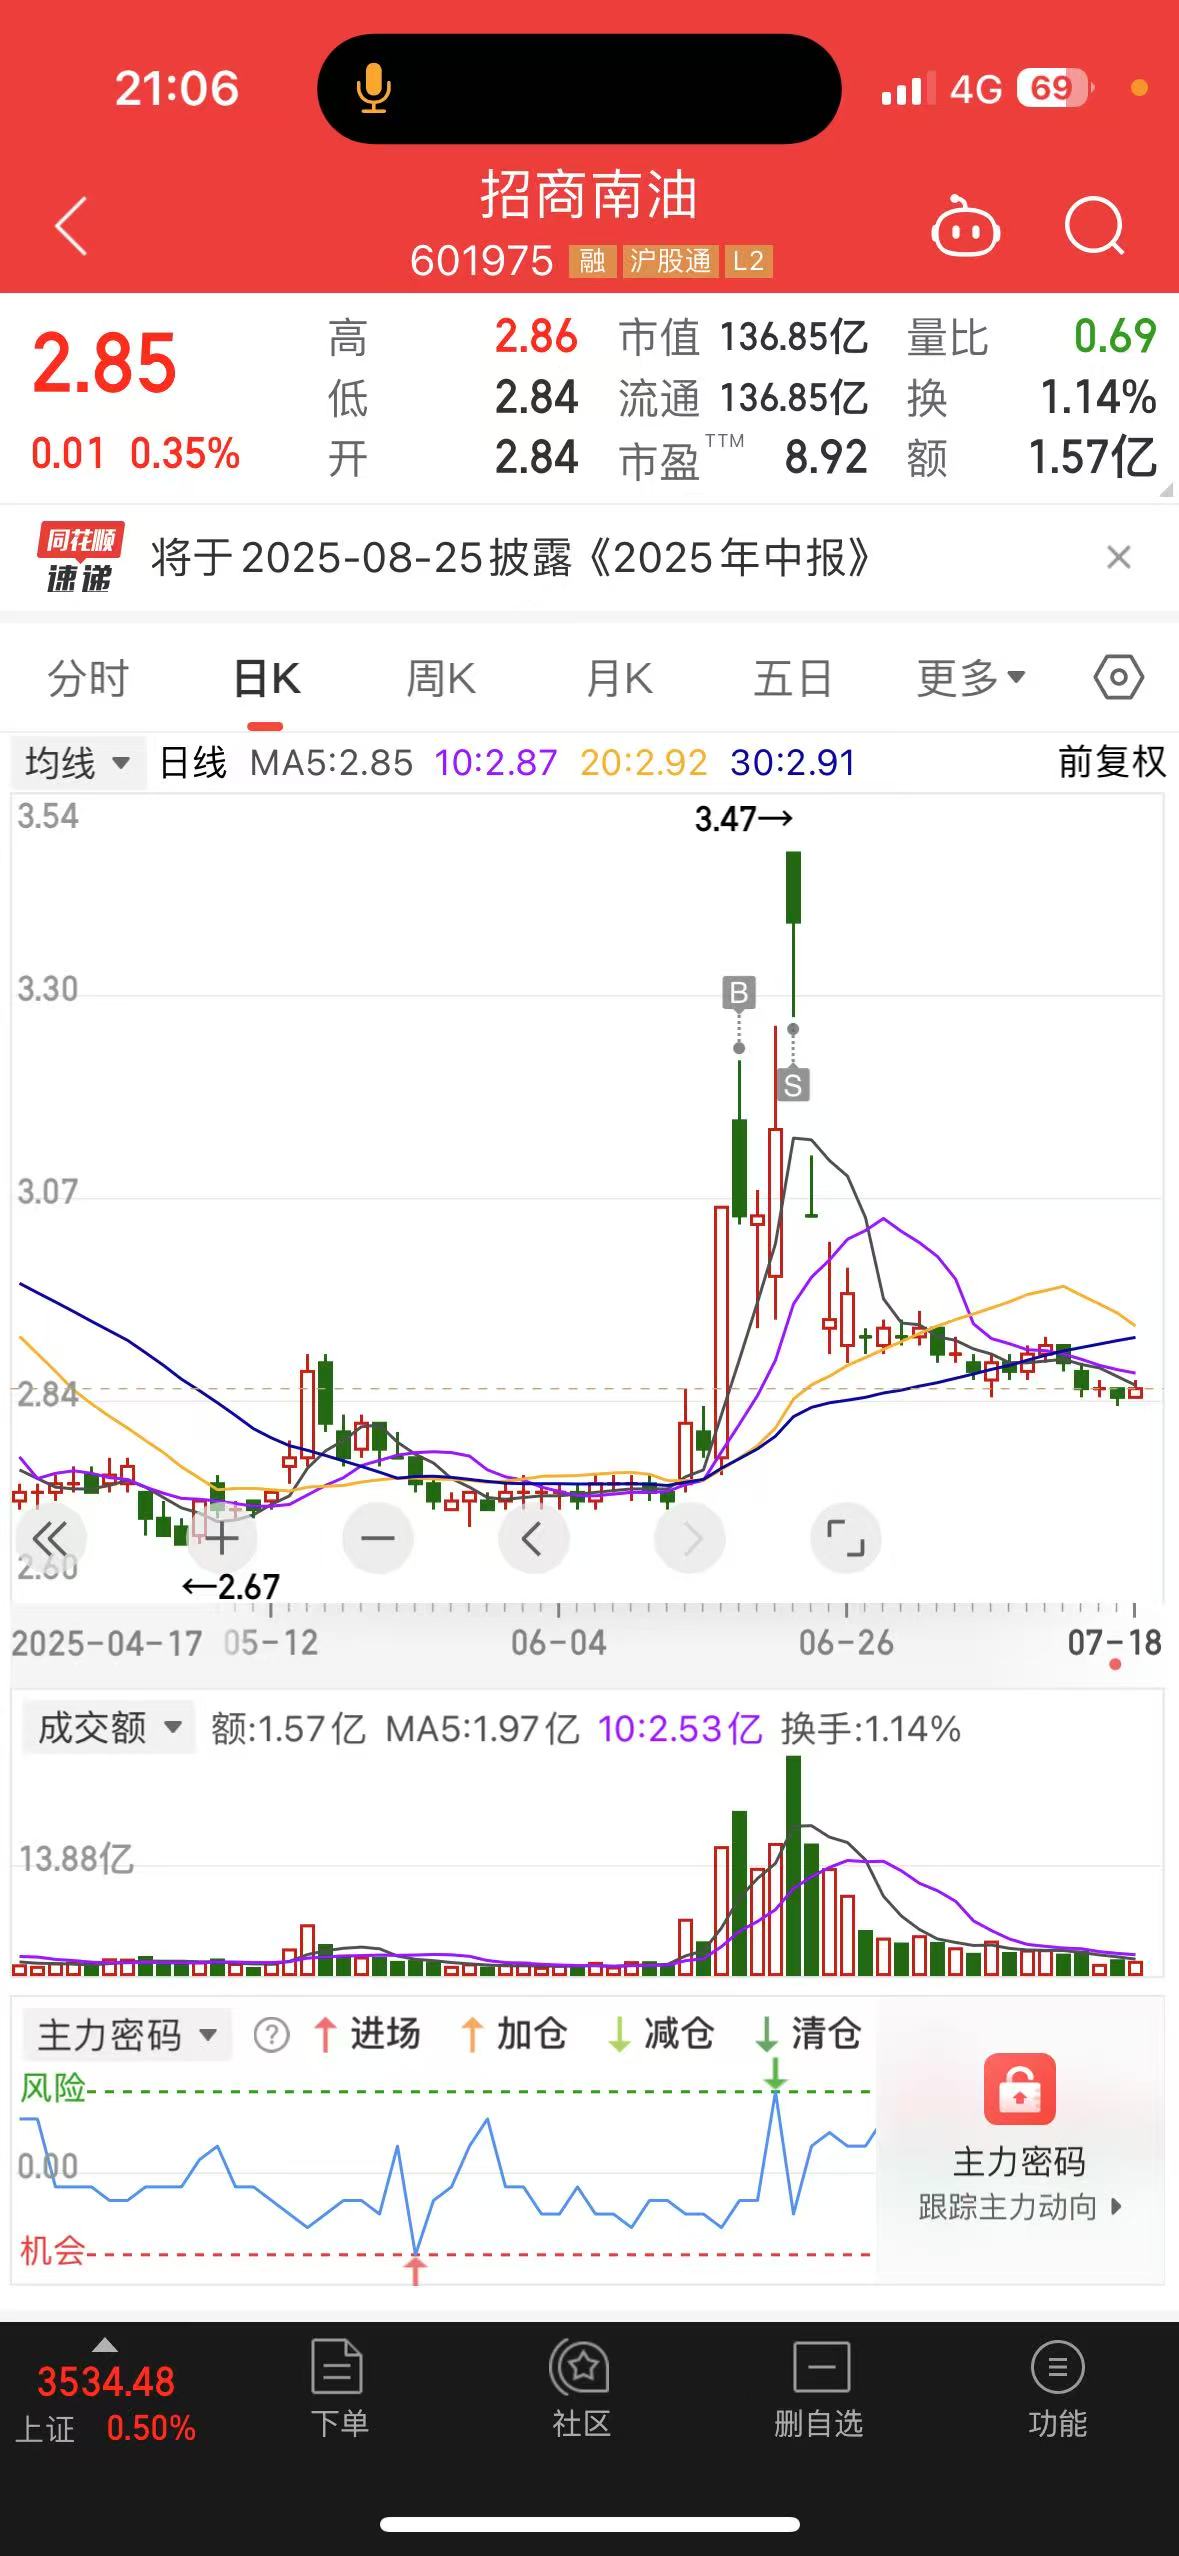Tap the purple 10:2.87 MA label
The height and width of the screenshot is (2556, 1179).
[495, 763]
